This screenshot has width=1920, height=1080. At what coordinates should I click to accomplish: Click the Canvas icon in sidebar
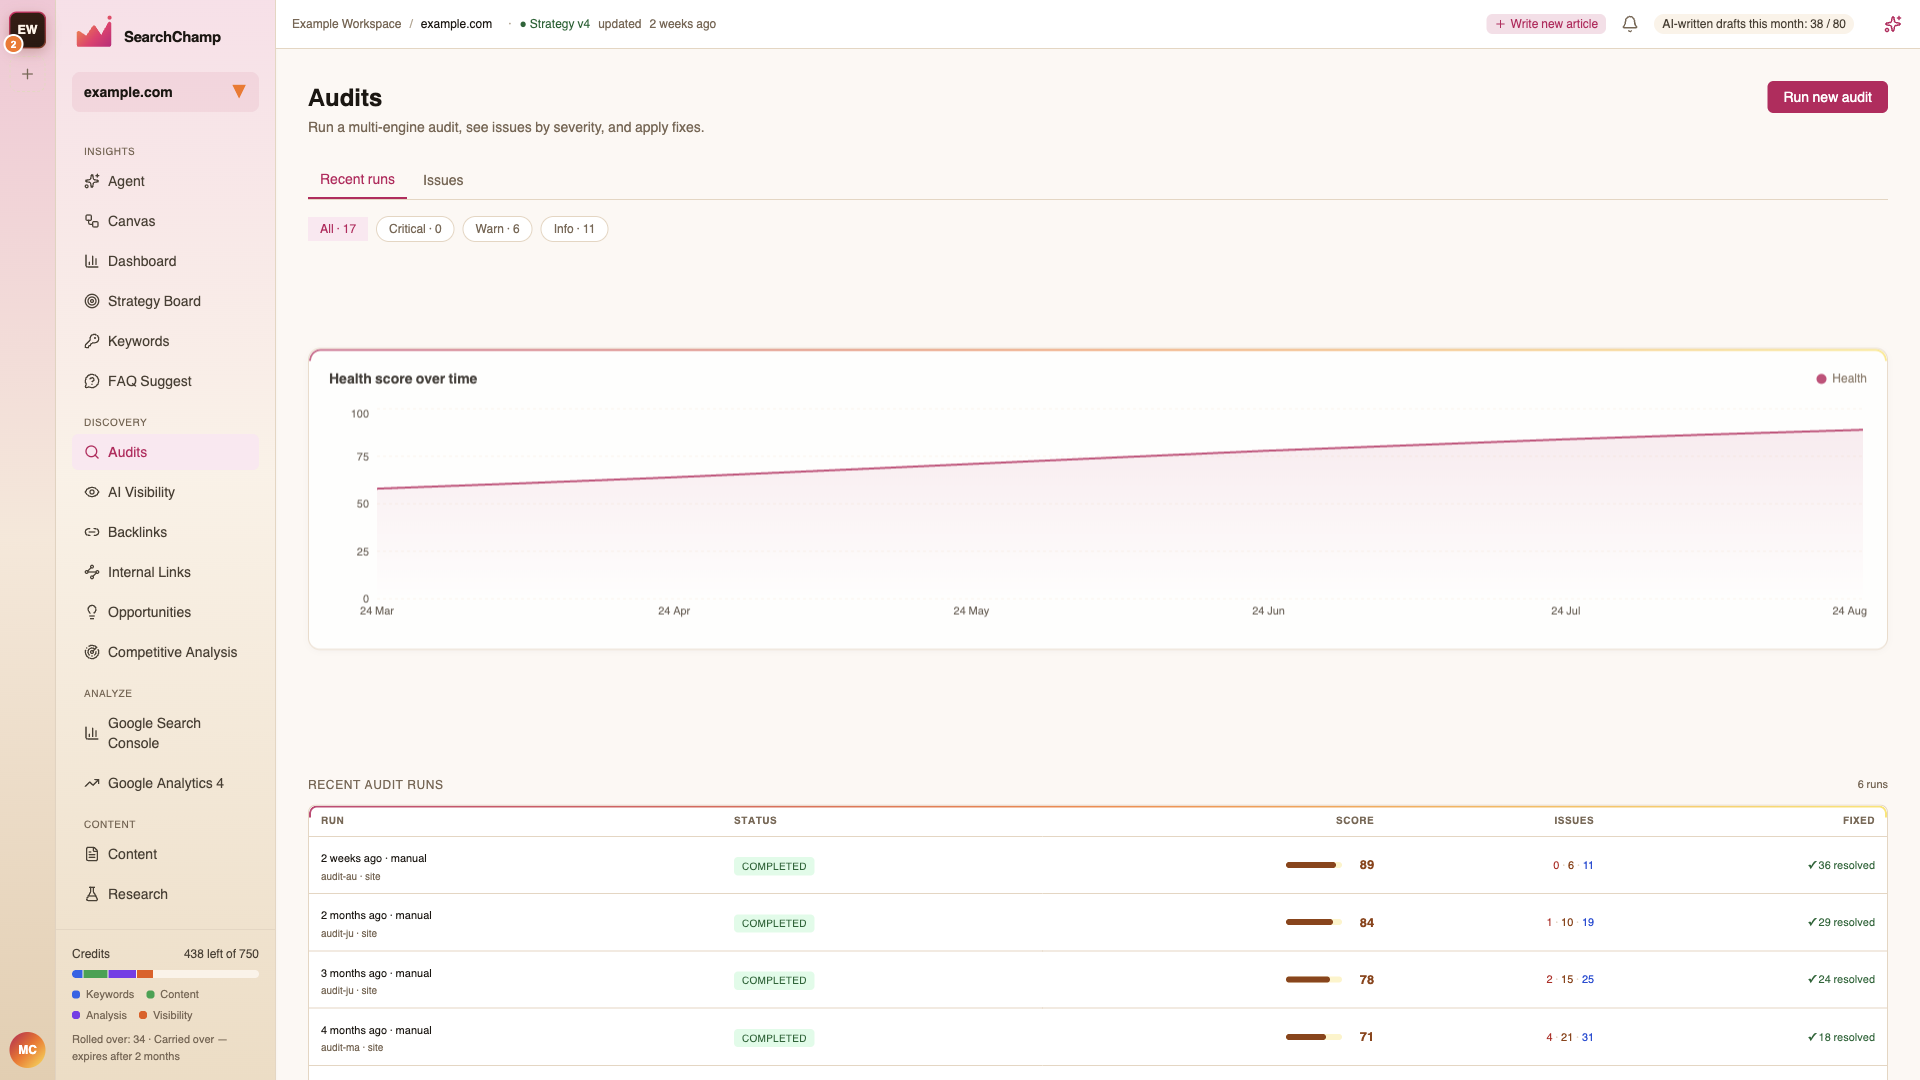pos(92,221)
